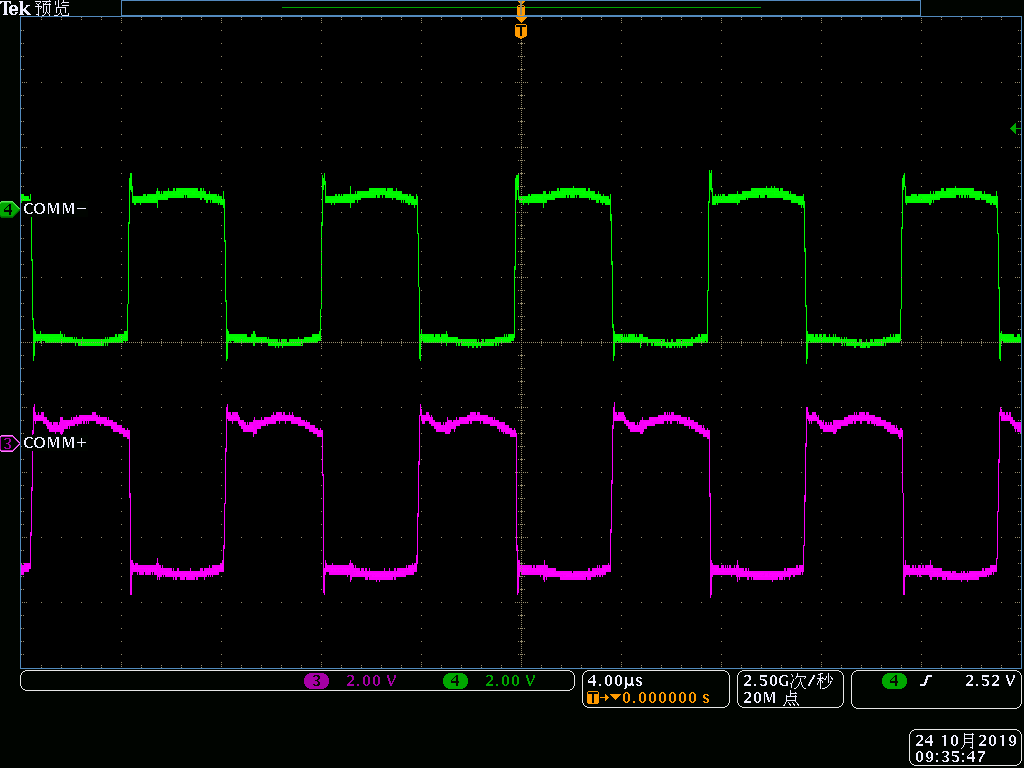Click the date 24 10月 2019 readout
1024x768 pixels.
[x=966, y=741]
